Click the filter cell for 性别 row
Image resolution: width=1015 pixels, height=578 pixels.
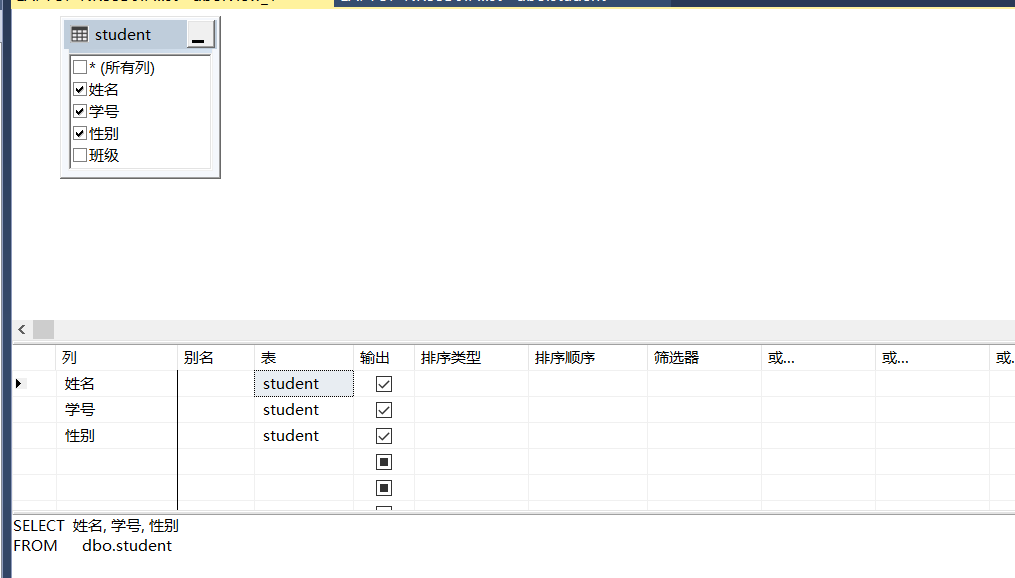[704, 436]
